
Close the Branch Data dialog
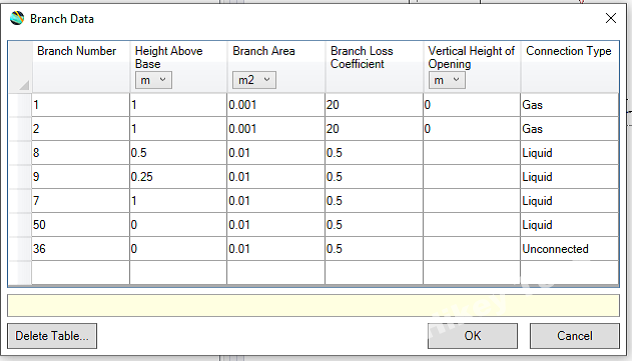pos(611,18)
